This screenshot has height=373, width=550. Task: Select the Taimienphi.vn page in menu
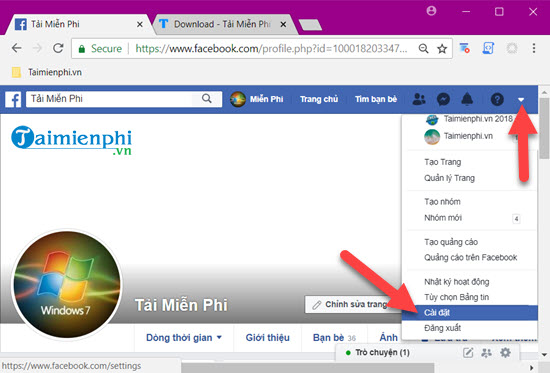pos(469,136)
